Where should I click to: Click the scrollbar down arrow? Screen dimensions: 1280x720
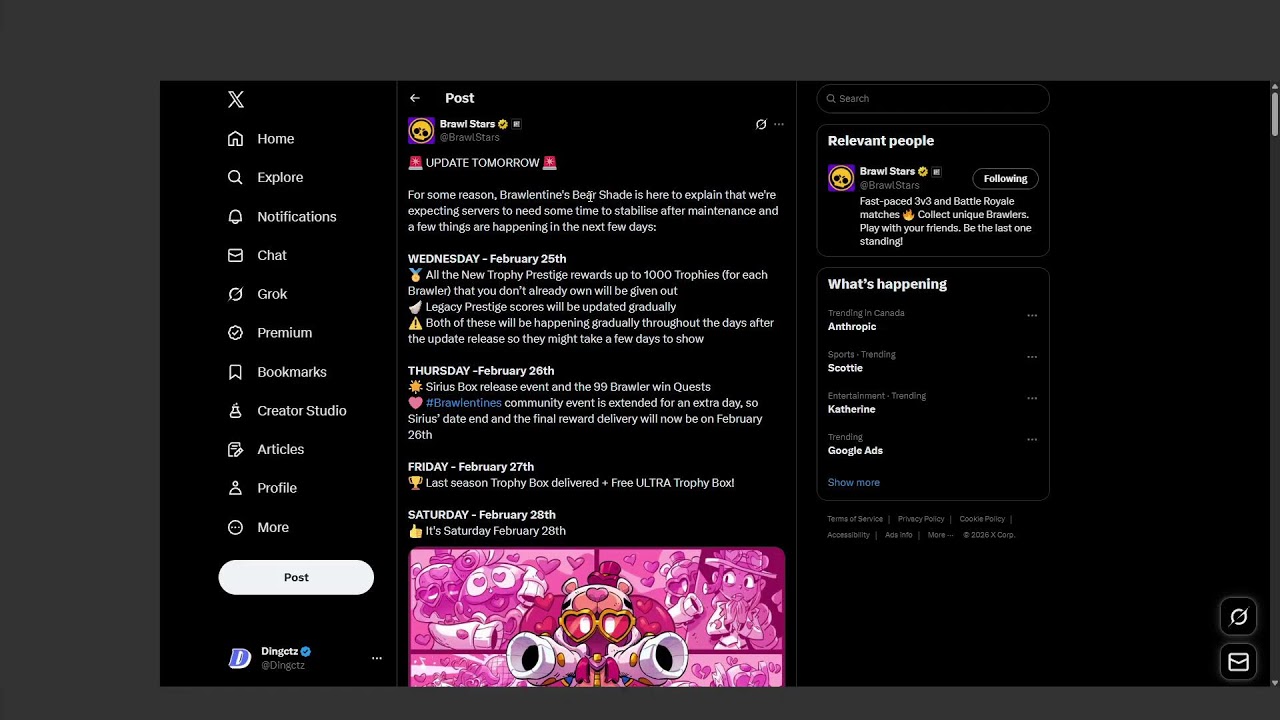point(1275,682)
